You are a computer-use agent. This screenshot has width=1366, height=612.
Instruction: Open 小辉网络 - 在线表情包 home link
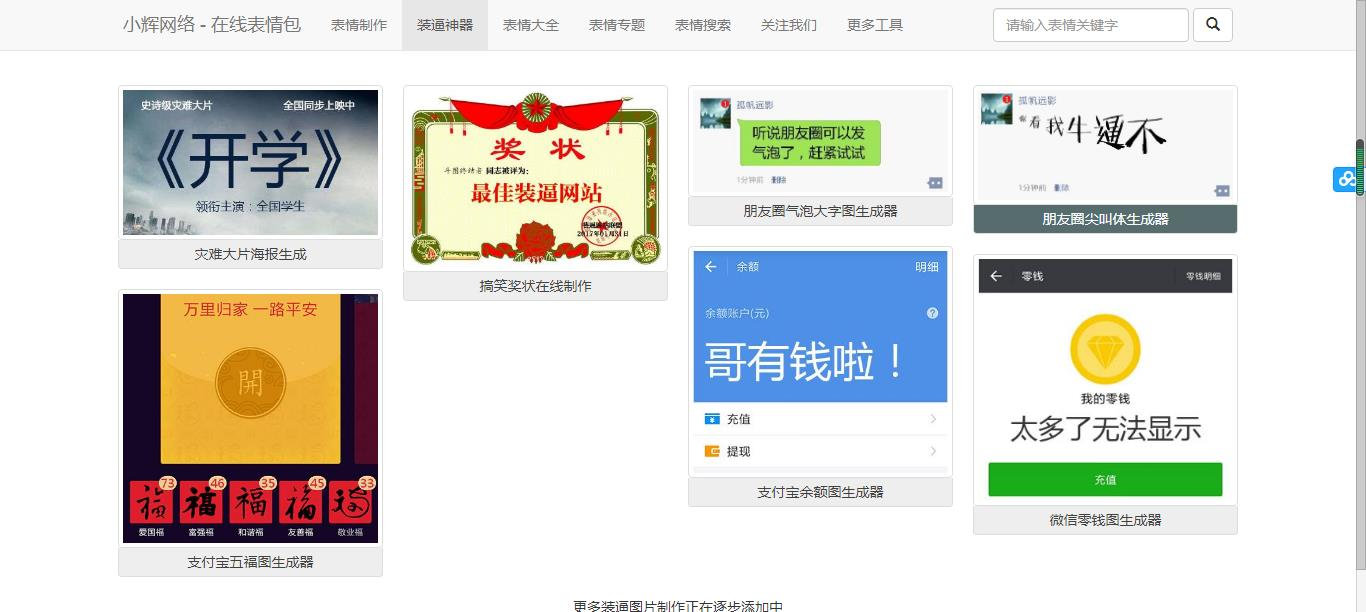click(212, 25)
